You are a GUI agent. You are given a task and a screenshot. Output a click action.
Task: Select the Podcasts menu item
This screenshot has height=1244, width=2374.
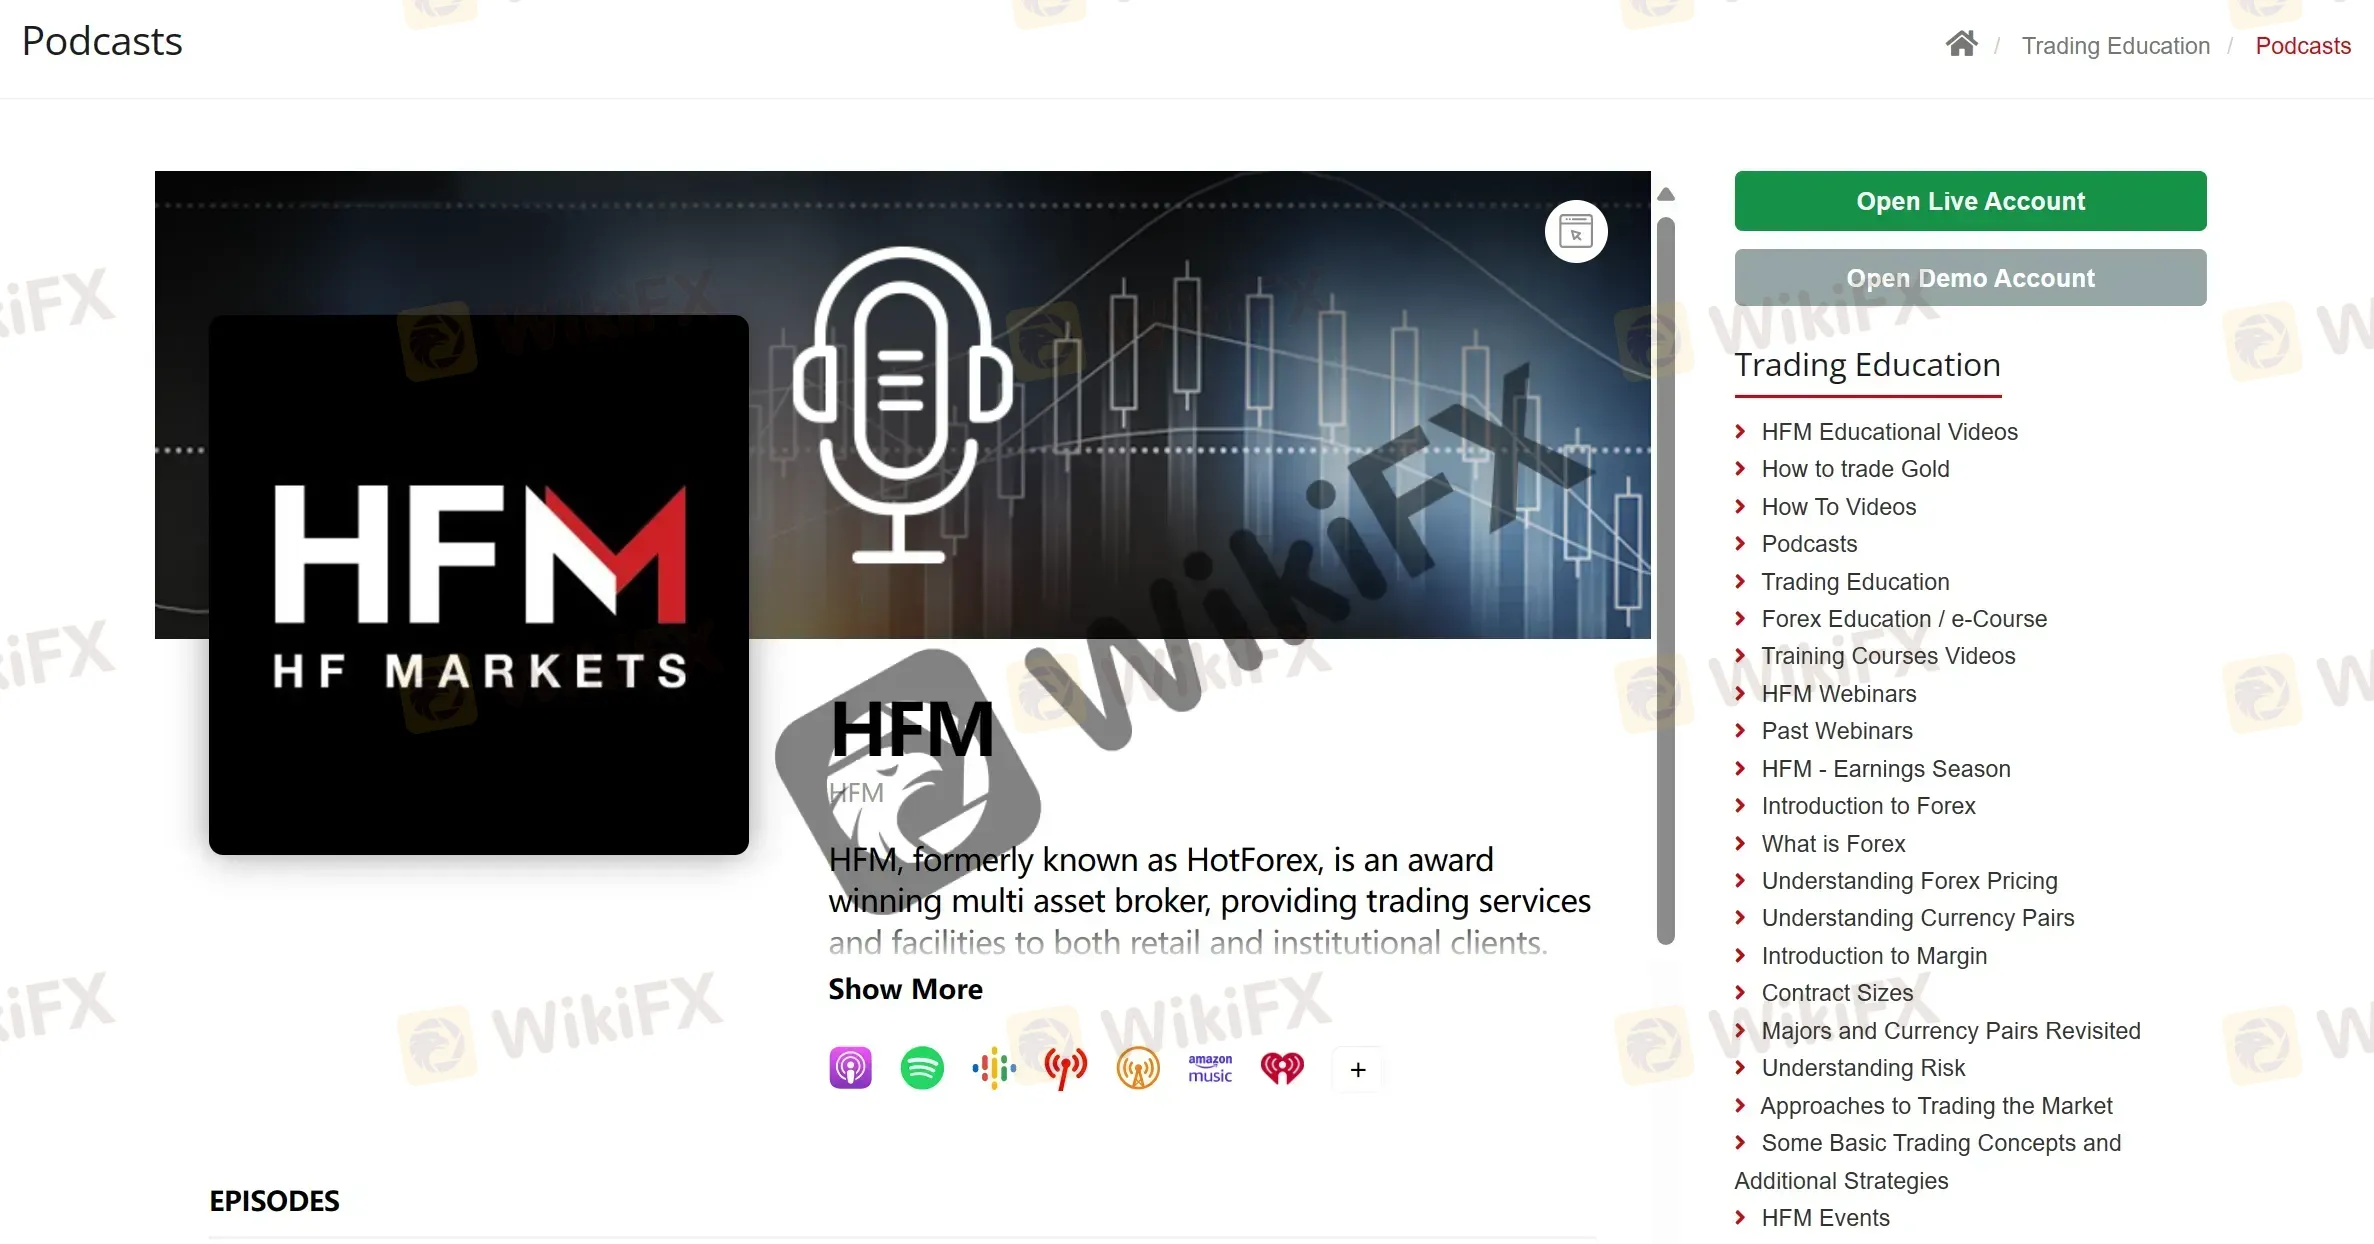(x=1810, y=543)
